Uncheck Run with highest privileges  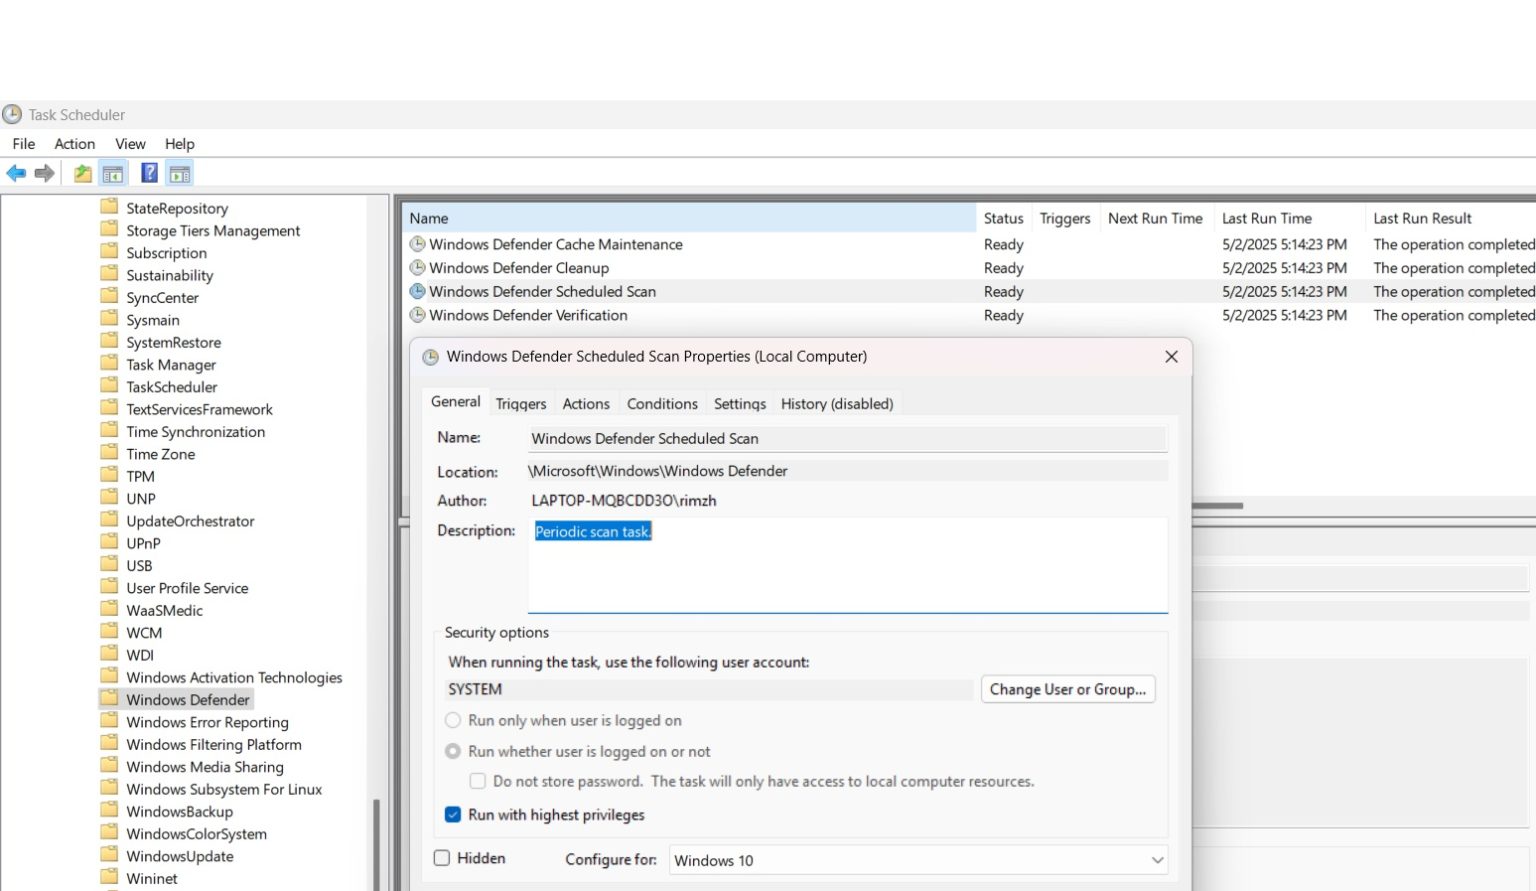point(452,815)
